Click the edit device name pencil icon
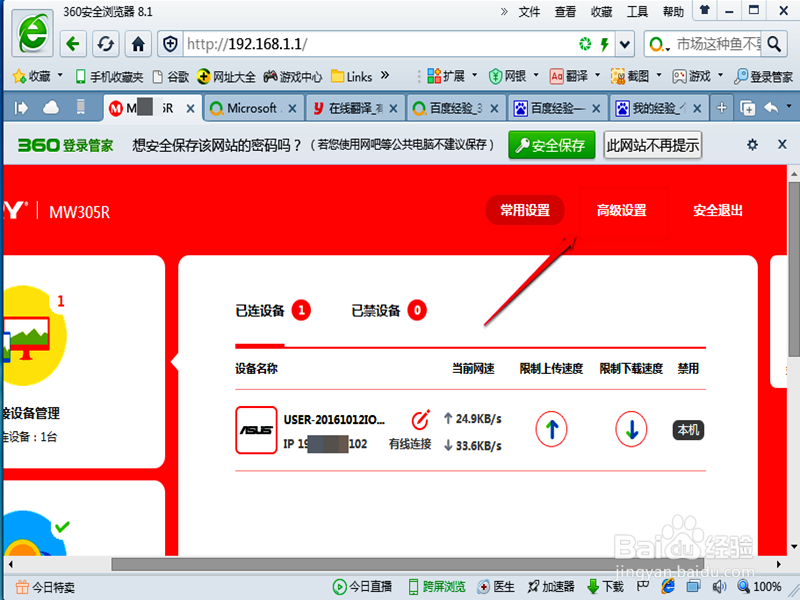Screen dimensions: 800x600 pyautogui.click(x=420, y=420)
